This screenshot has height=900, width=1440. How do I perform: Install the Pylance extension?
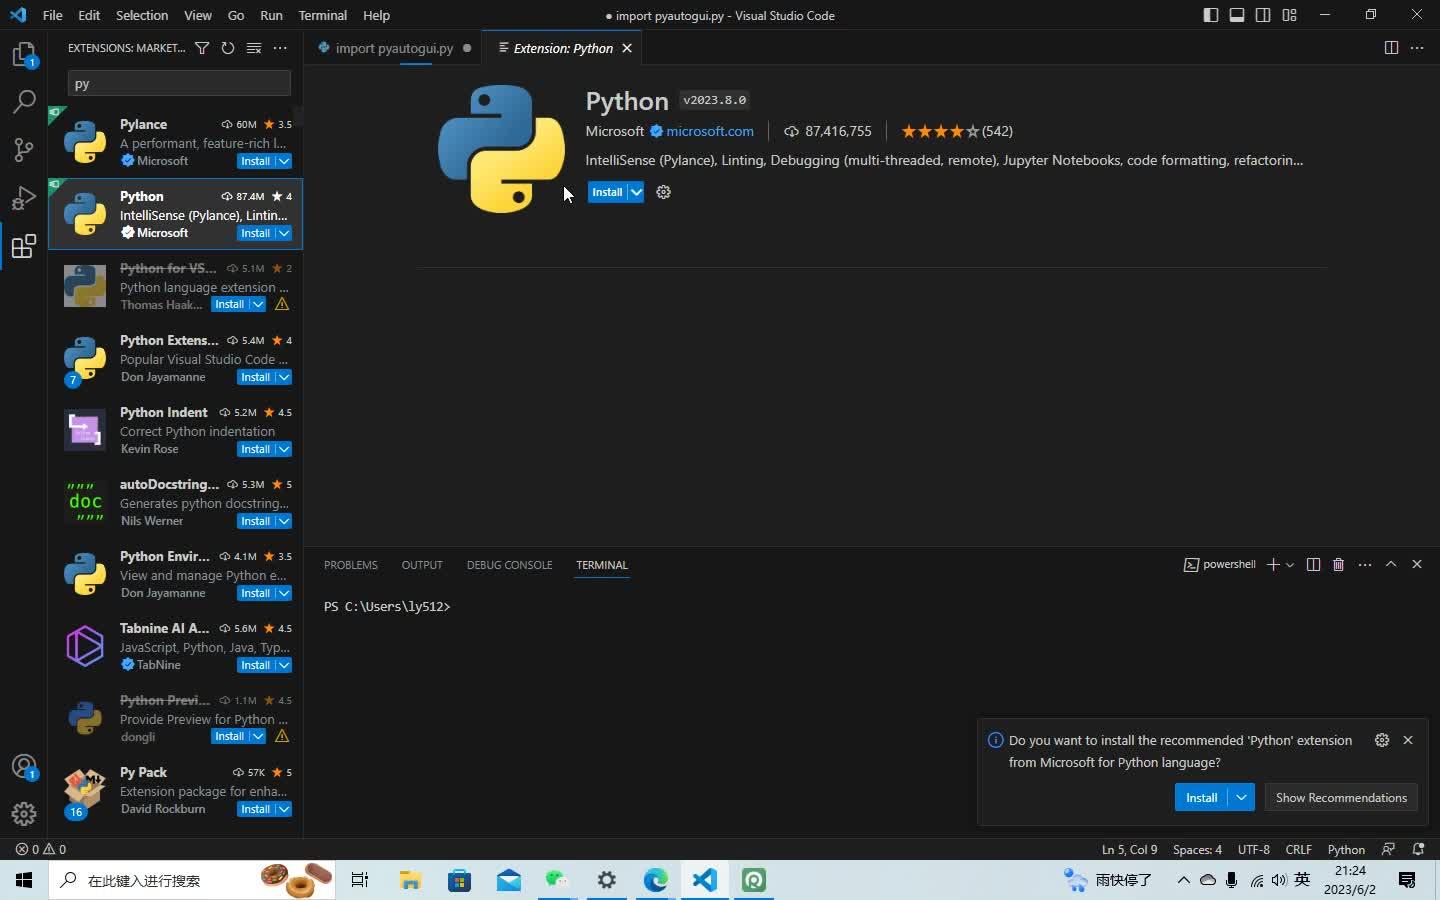point(256,161)
